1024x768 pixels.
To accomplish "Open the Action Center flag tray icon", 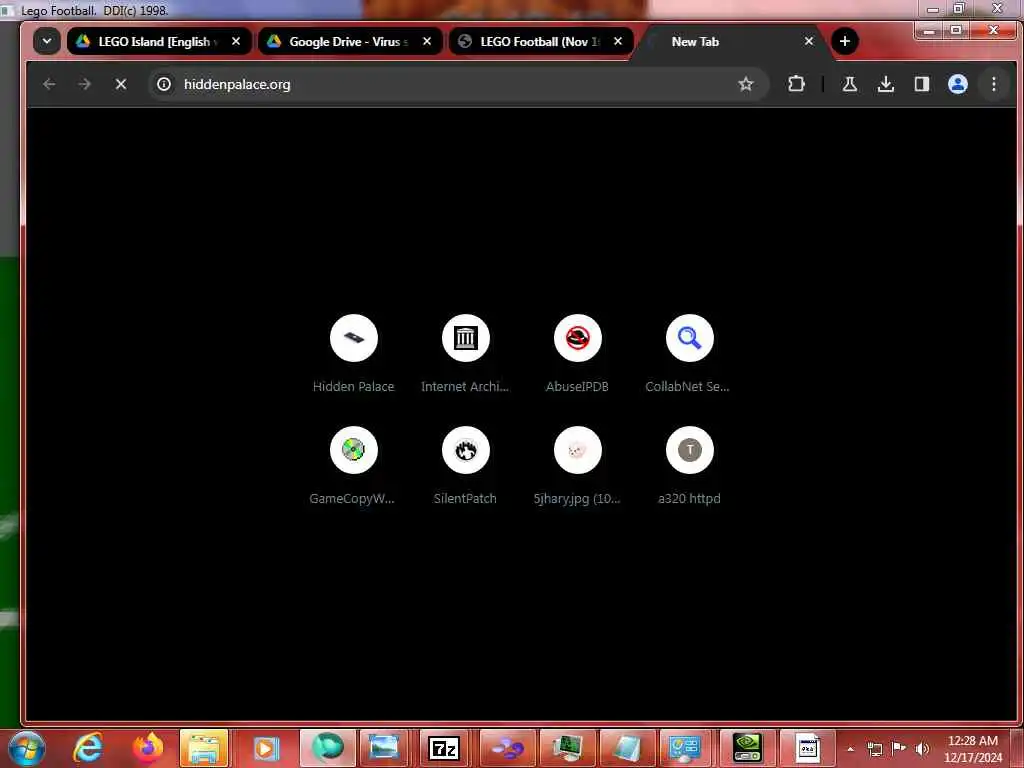I will pos(899,749).
